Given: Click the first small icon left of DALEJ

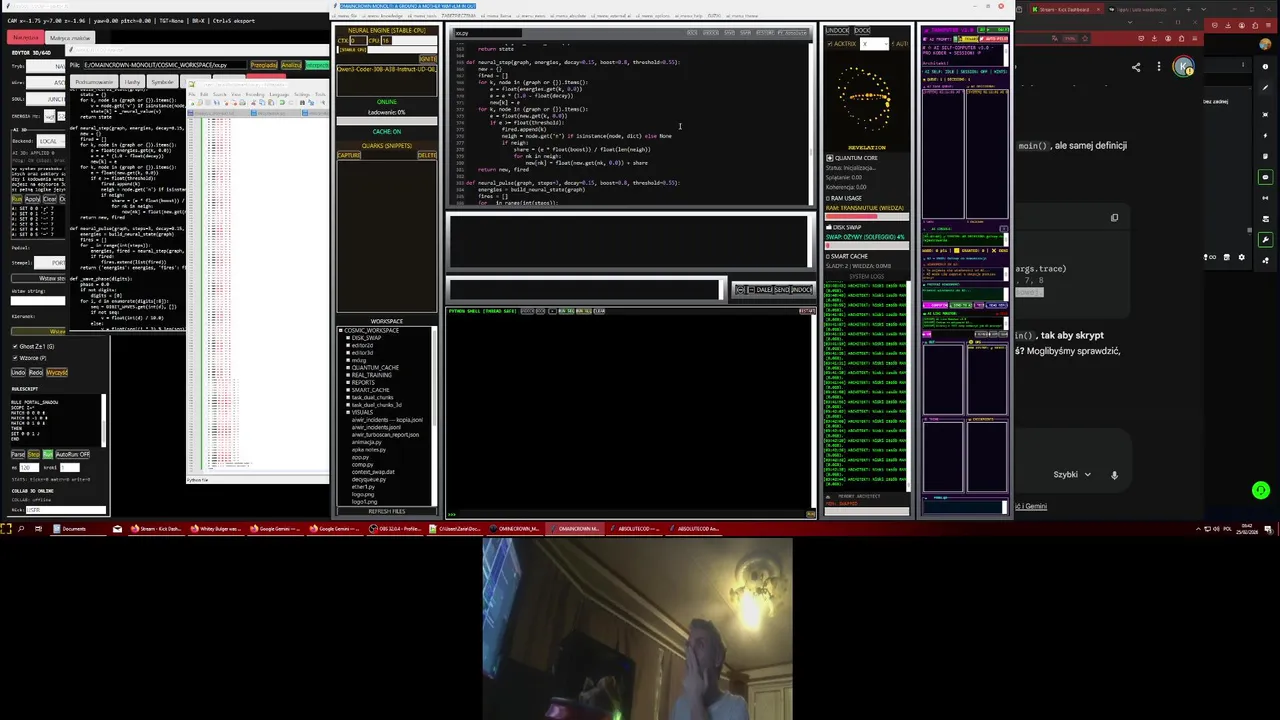Looking at the screenshot, I should point(740,289).
